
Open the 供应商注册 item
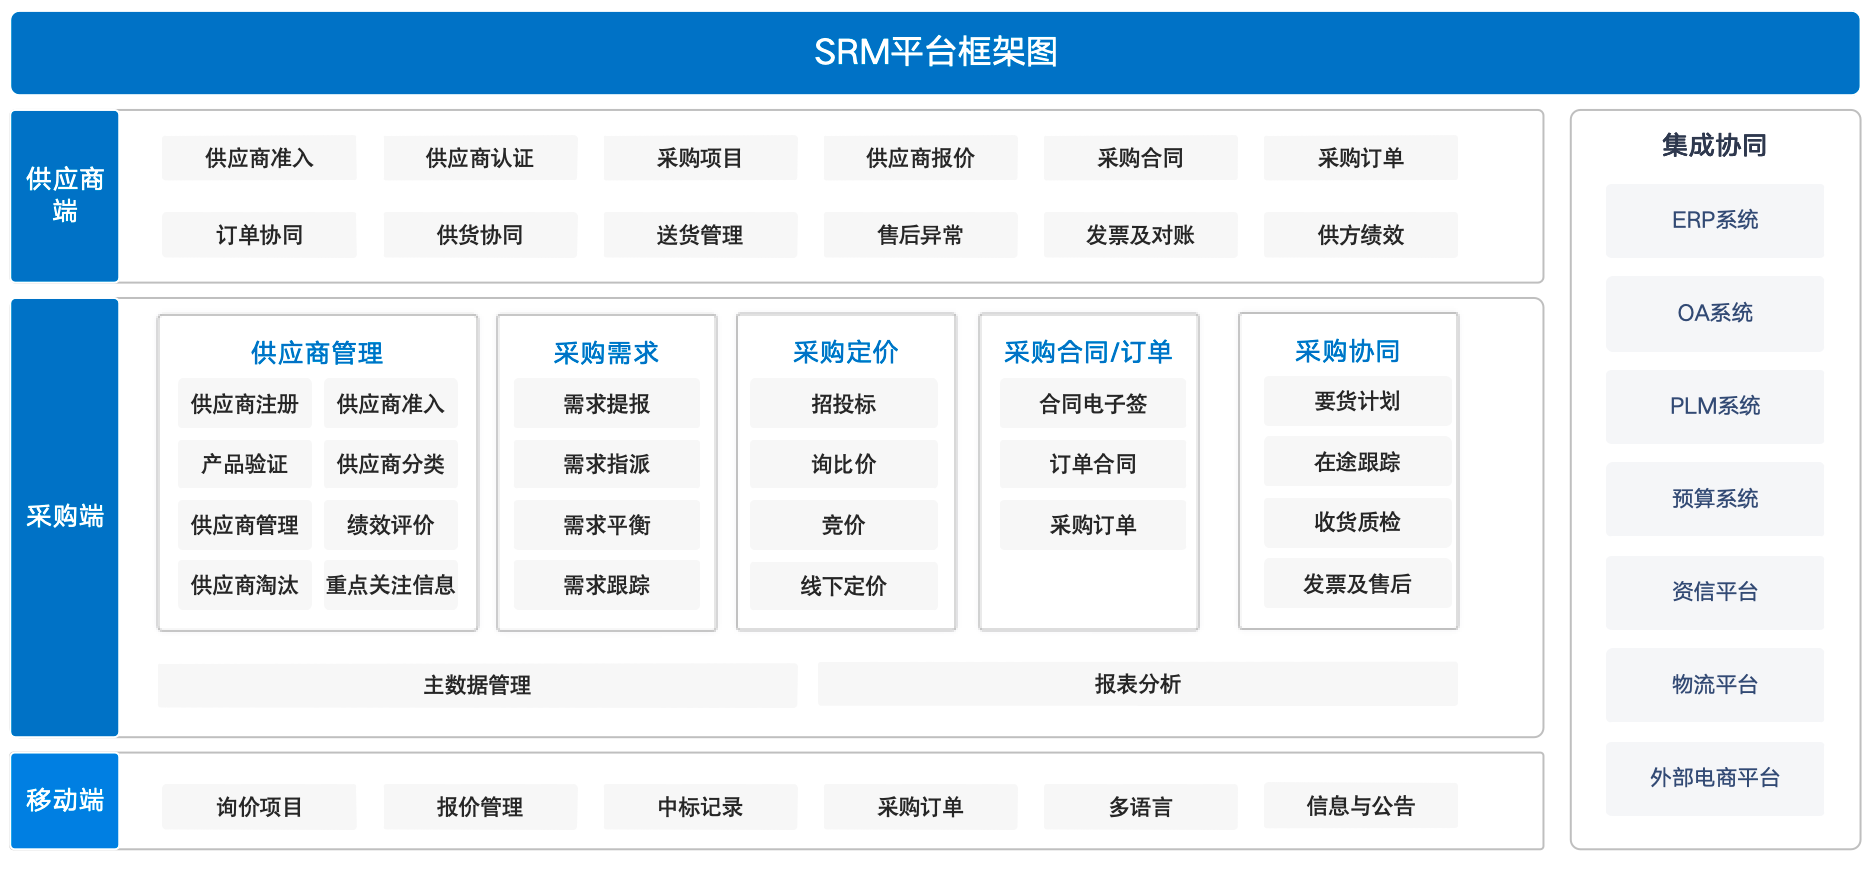click(x=245, y=404)
